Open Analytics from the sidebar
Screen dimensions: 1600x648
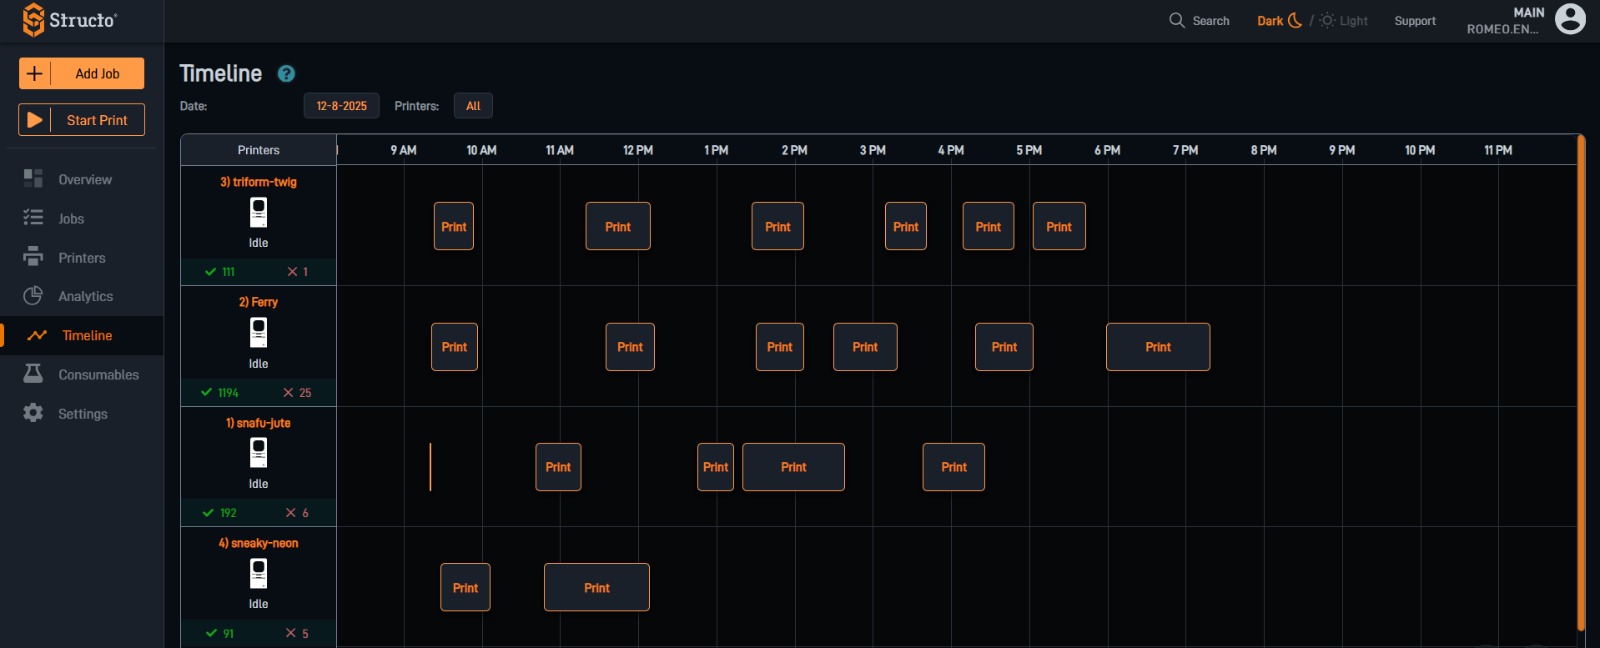coord(85,297)
